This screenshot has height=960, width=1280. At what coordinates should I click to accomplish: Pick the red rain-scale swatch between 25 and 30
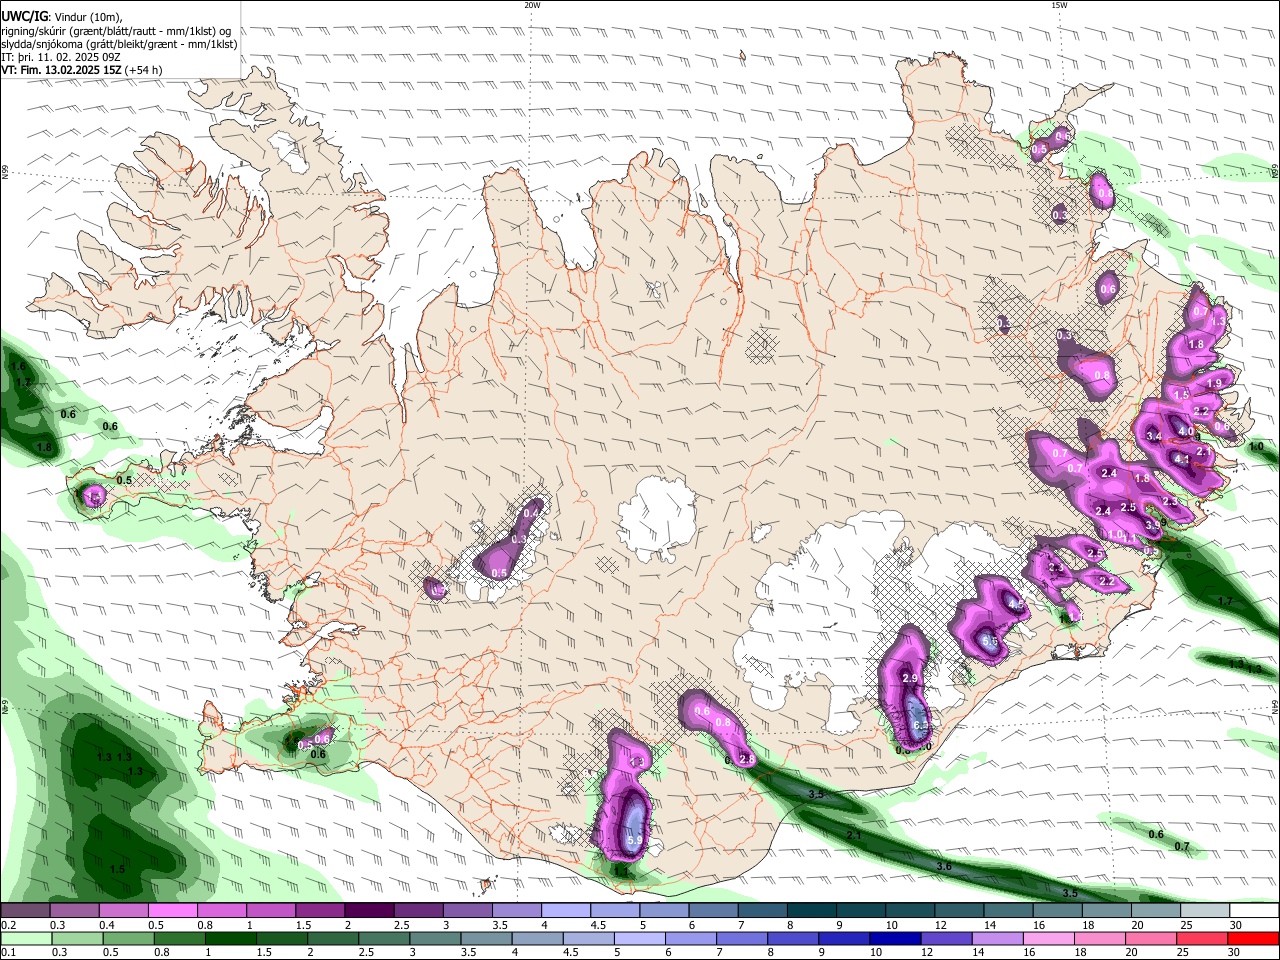pyautogui.click(x=1202, y=939)
